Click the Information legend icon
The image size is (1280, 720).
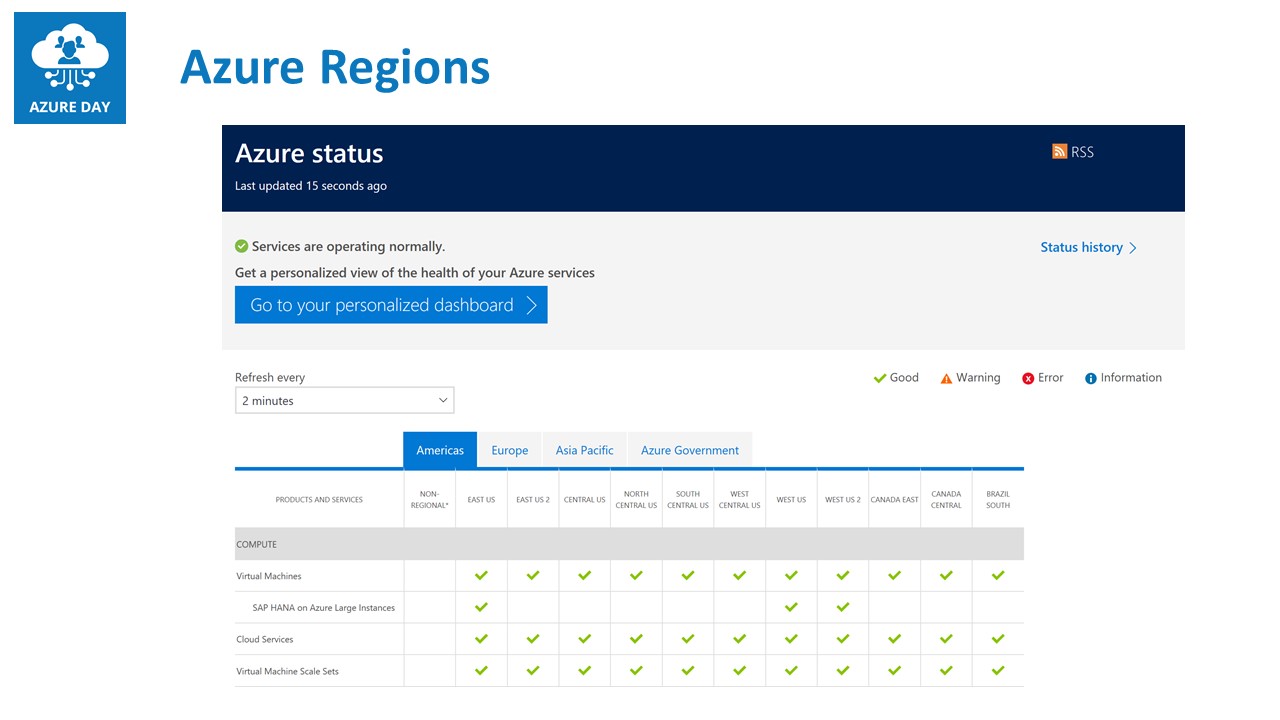pyautogui.click(x=1091, y=377)
